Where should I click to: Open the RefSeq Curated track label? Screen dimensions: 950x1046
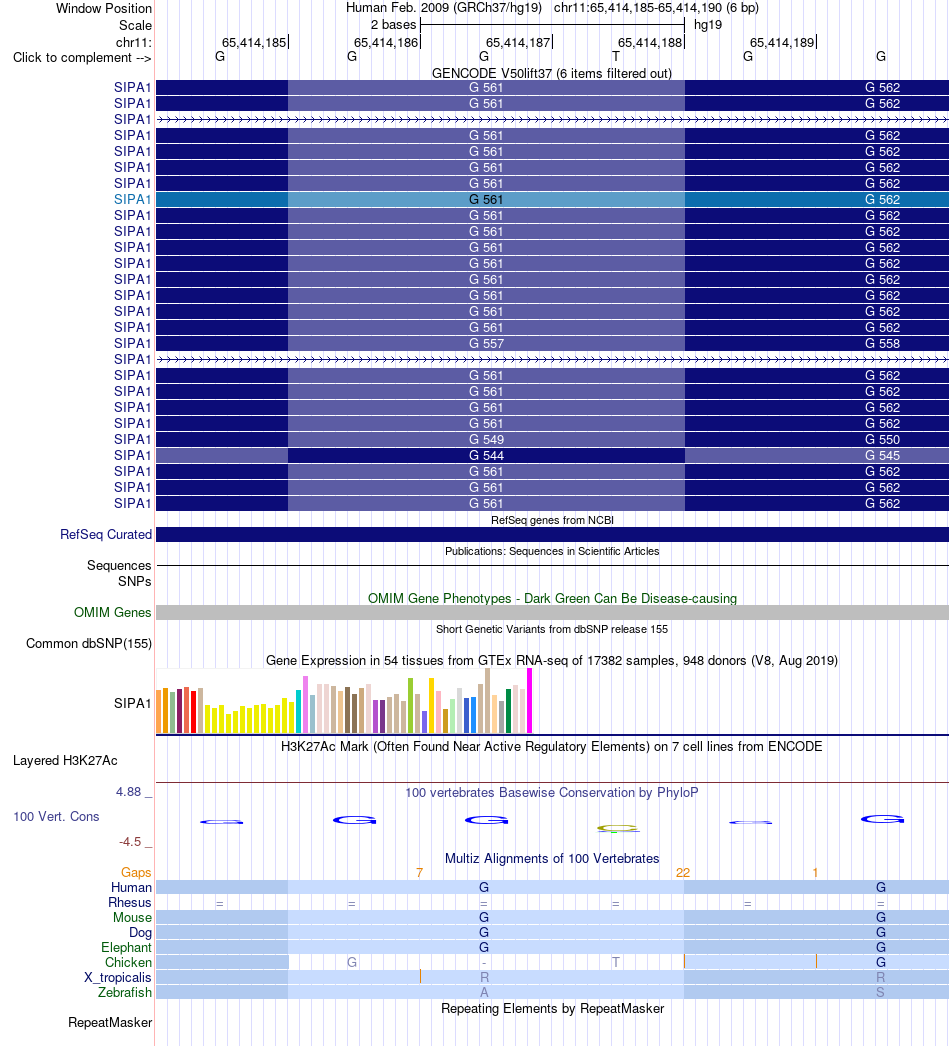106,534
